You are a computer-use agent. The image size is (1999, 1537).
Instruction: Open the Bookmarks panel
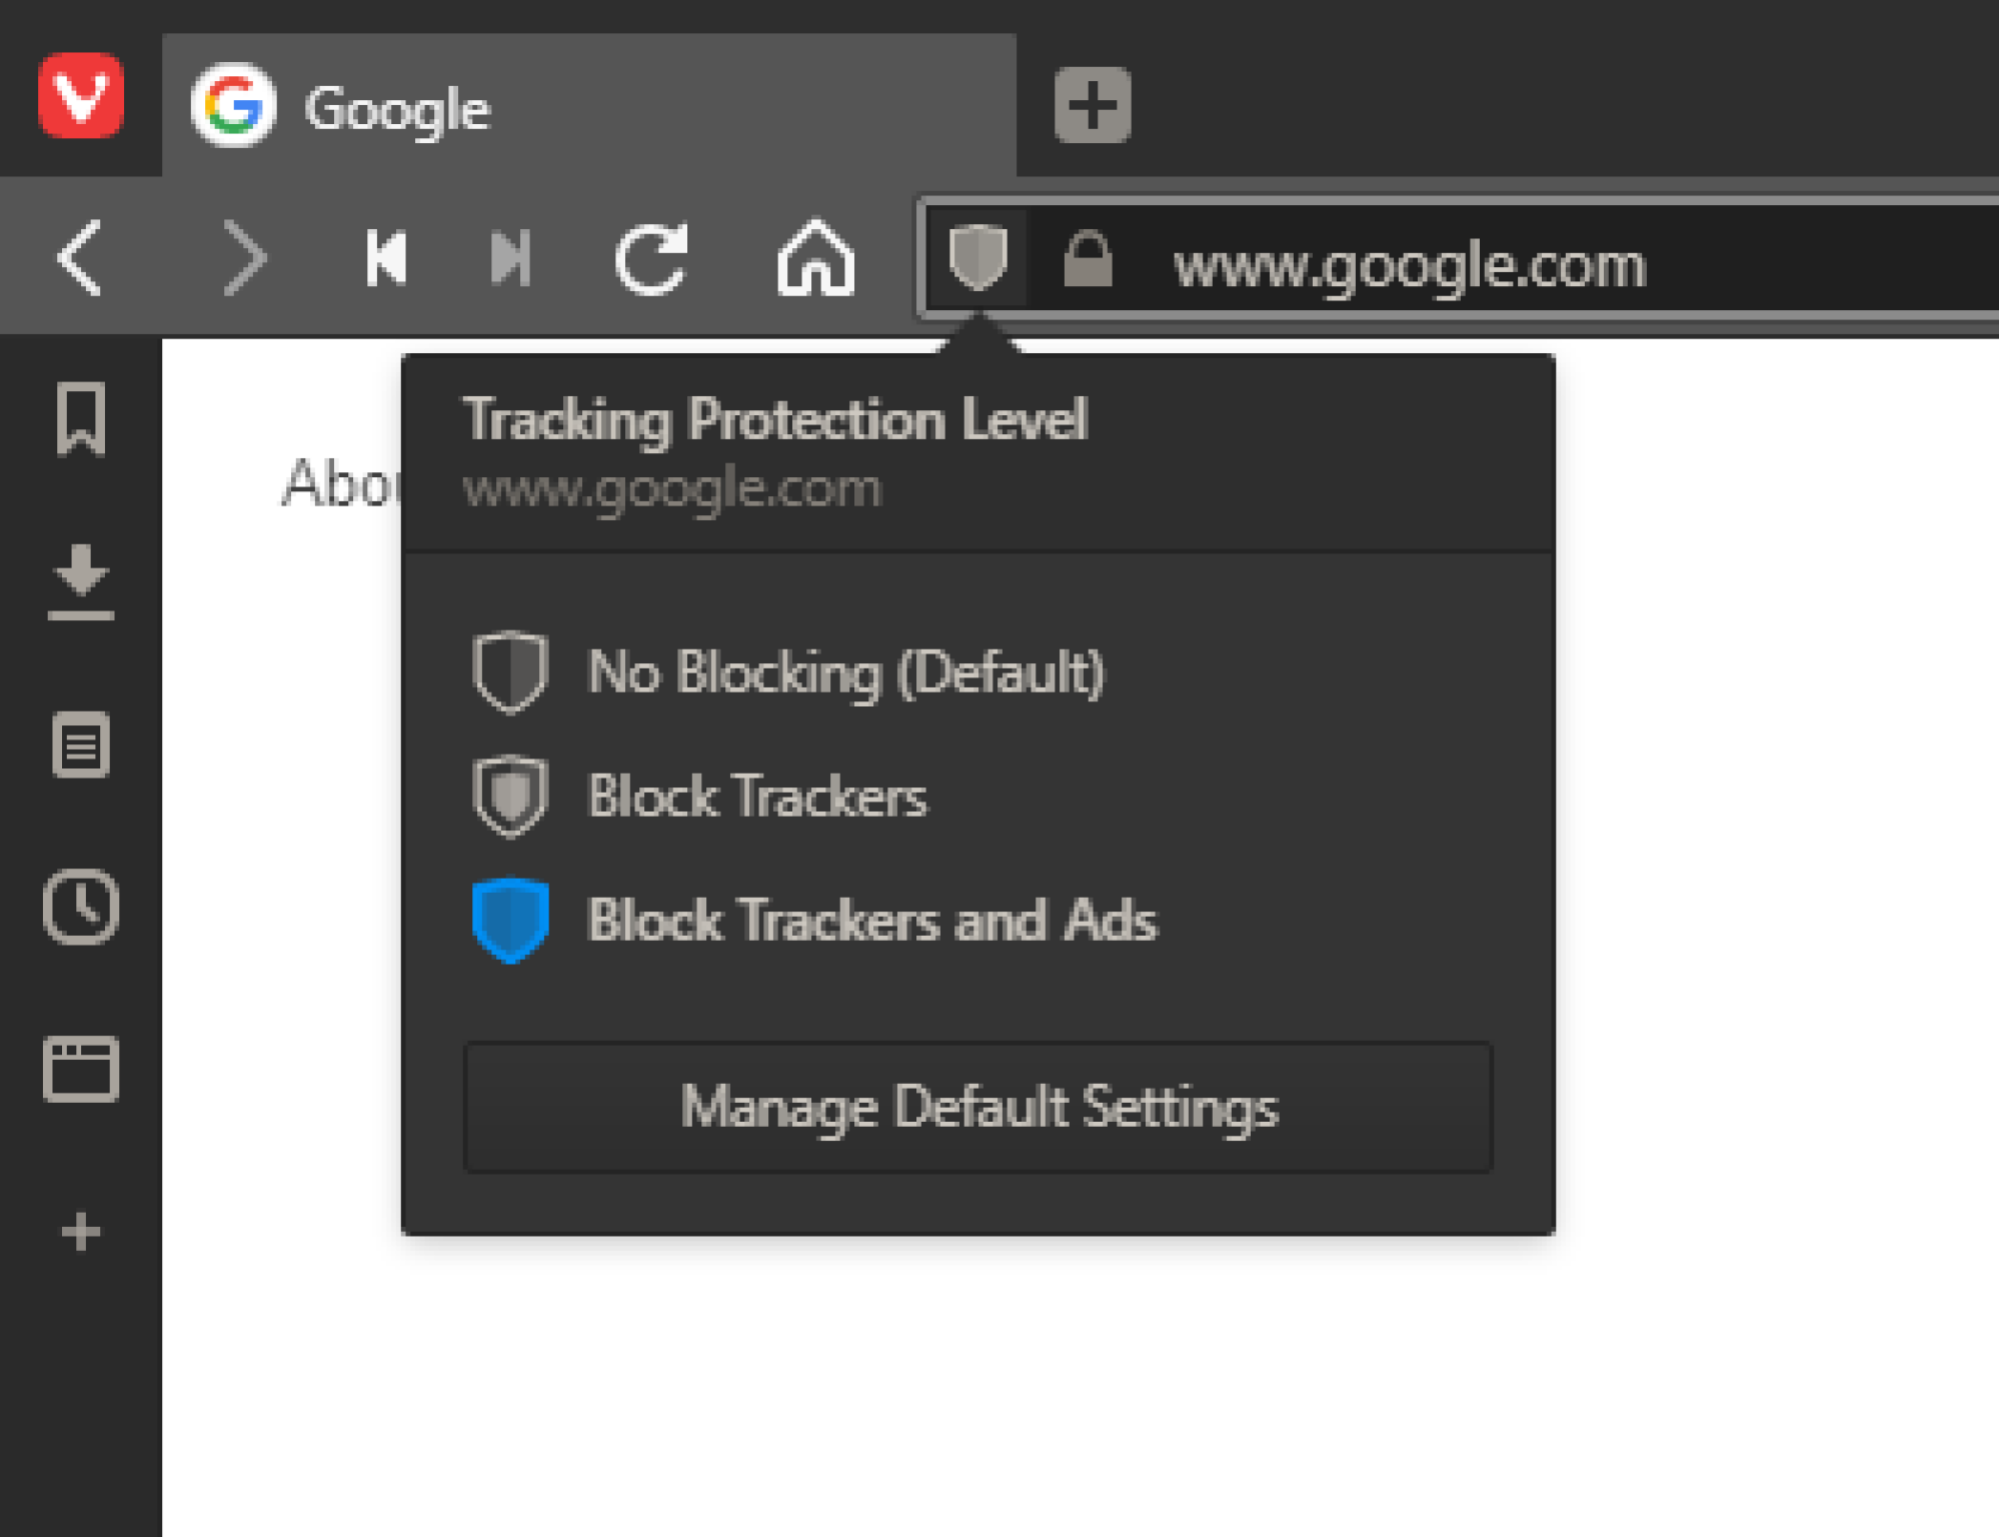click(81, 419)
